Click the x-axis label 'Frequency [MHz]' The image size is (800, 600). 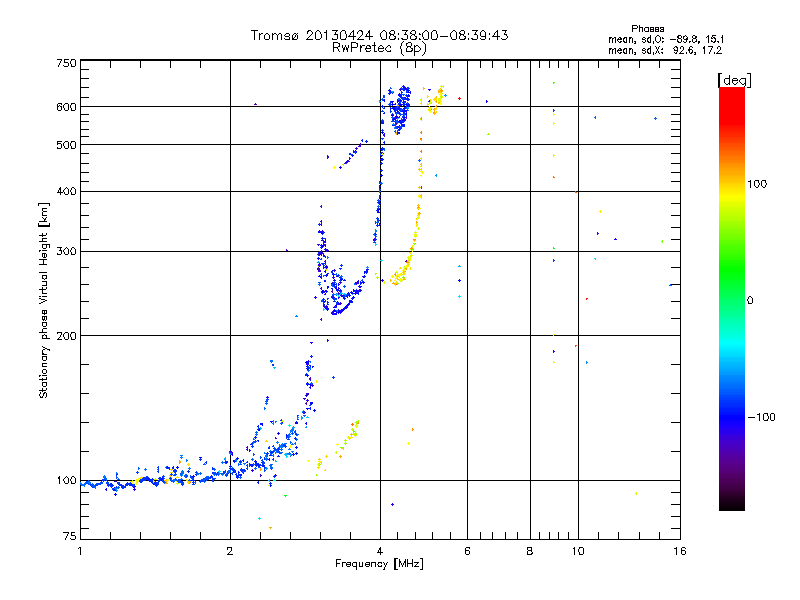(x=379, y=564)
